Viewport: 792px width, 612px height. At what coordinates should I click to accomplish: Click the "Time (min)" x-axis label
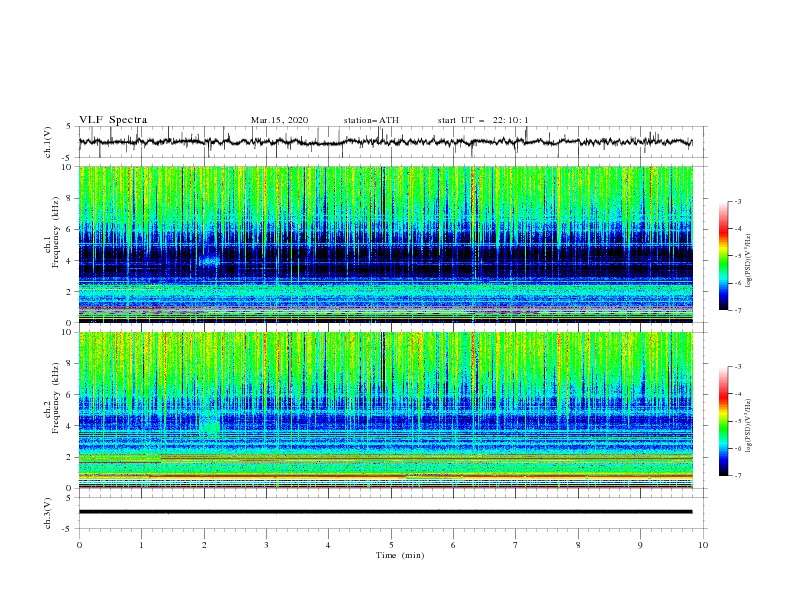coord(400,555)
